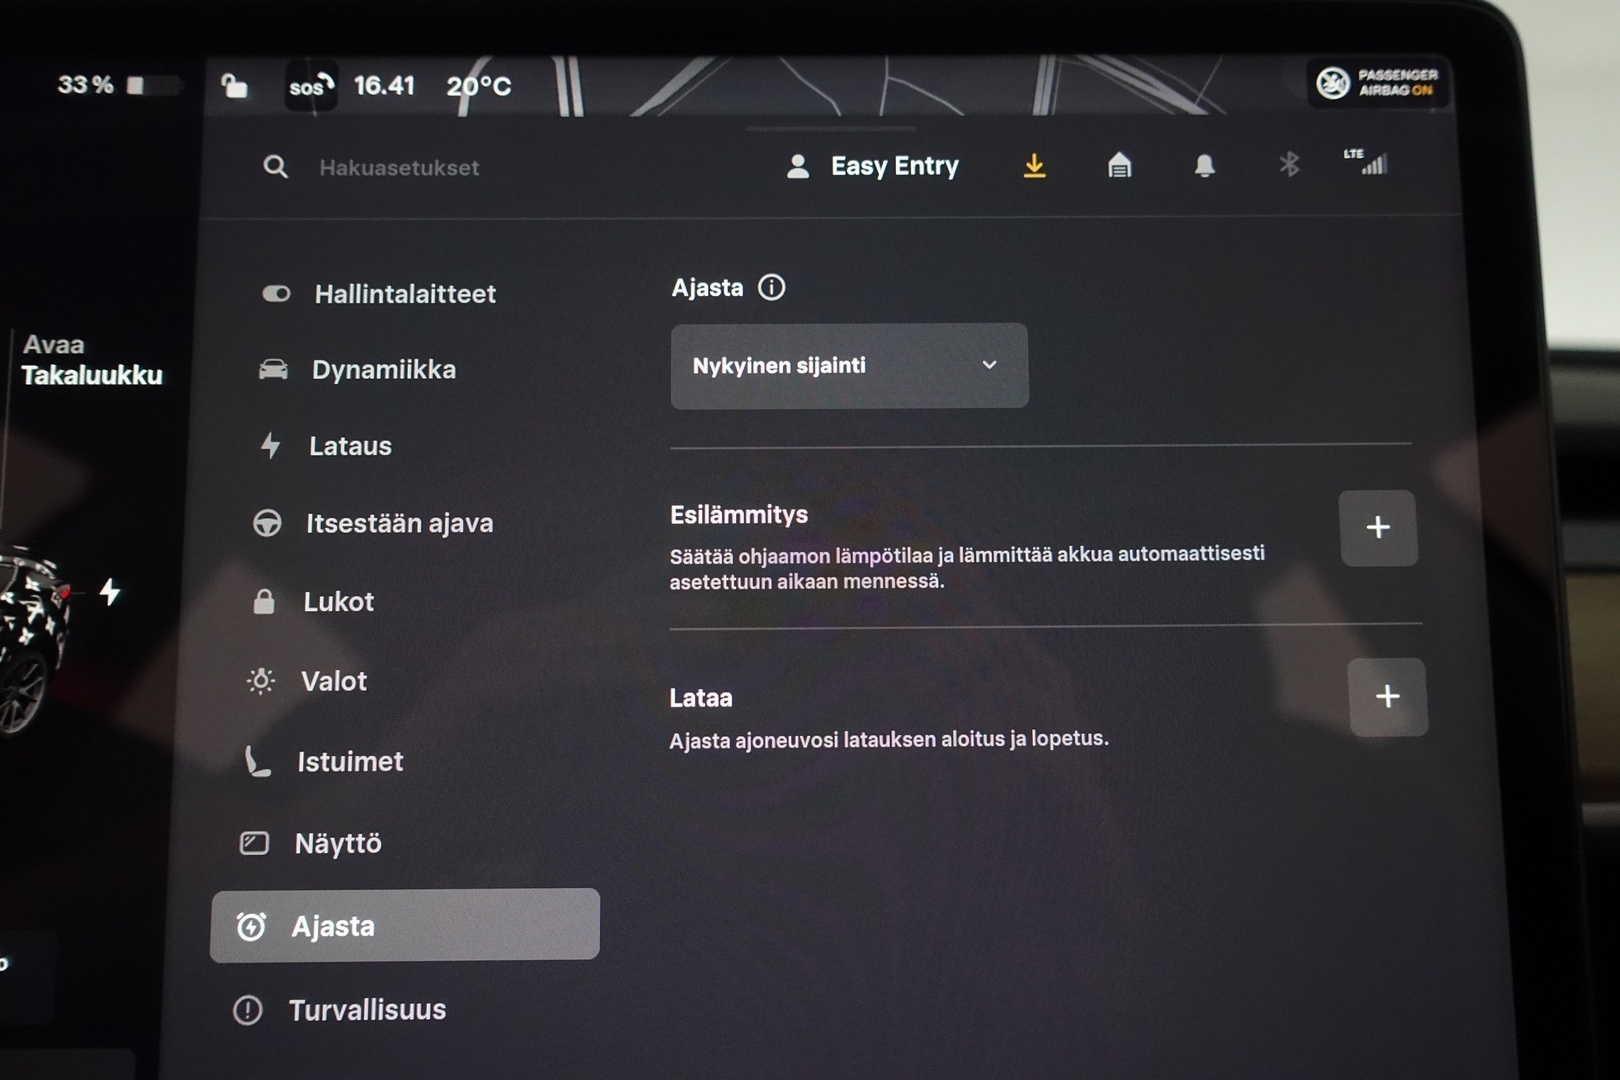
Task: Tap the charging bolt icon near the car
Action: (x=110, y=592)
